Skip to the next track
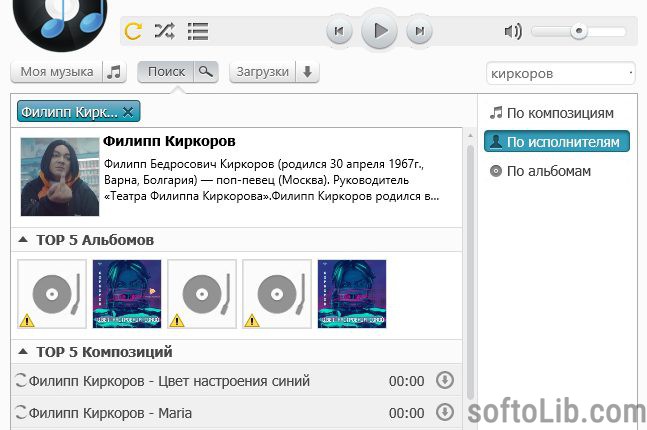The image size is (647, 430). tap(419, 31)
